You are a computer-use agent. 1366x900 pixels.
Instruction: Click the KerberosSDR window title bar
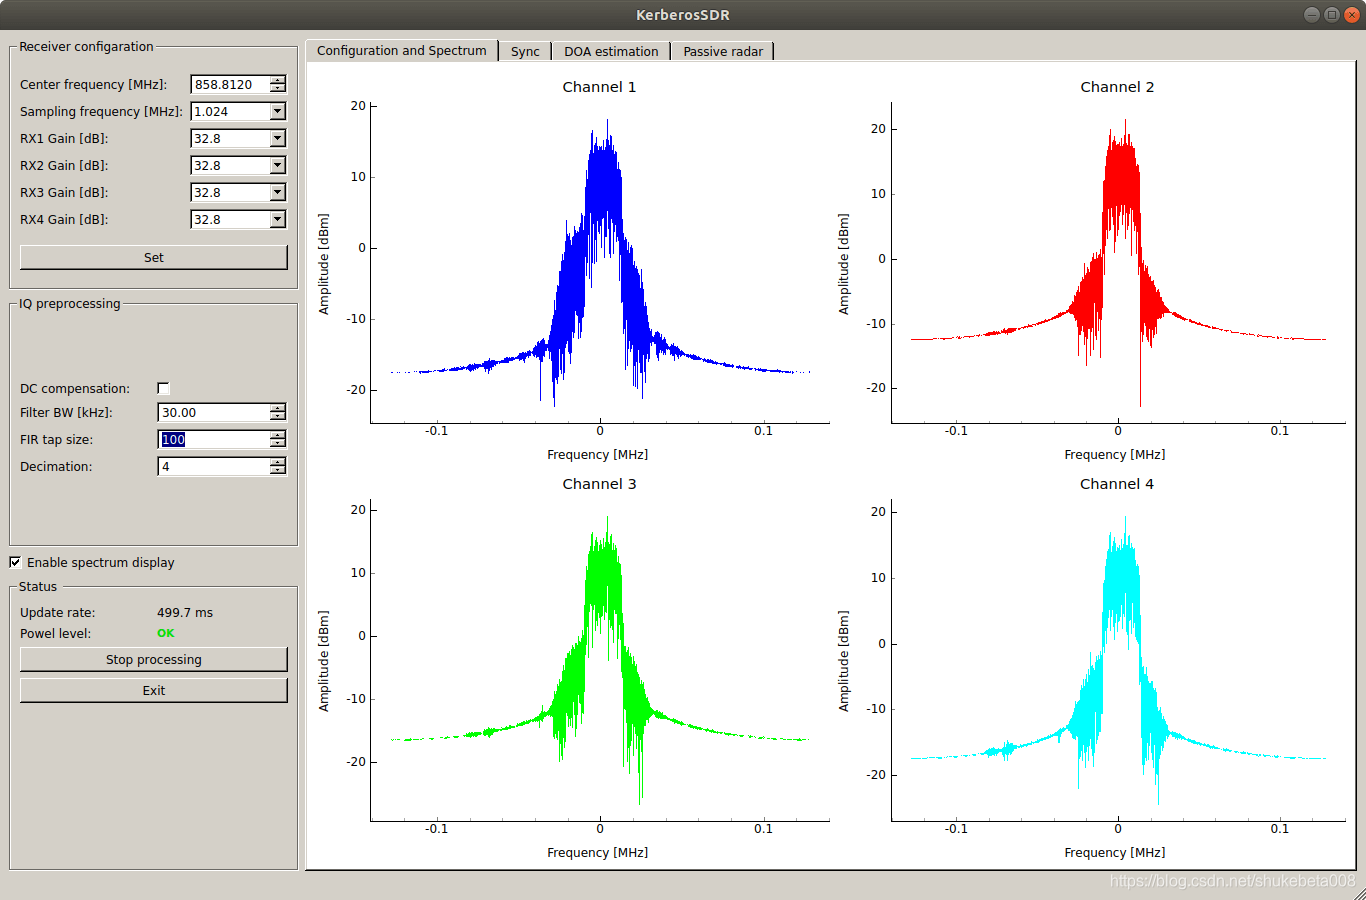point(683,15)
